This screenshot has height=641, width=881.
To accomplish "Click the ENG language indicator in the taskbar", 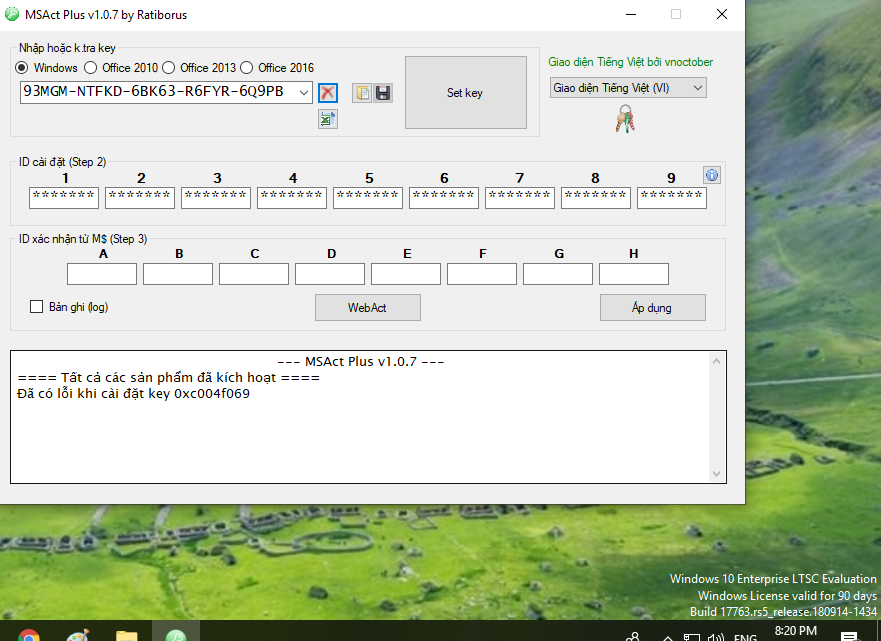I will 745,638.
